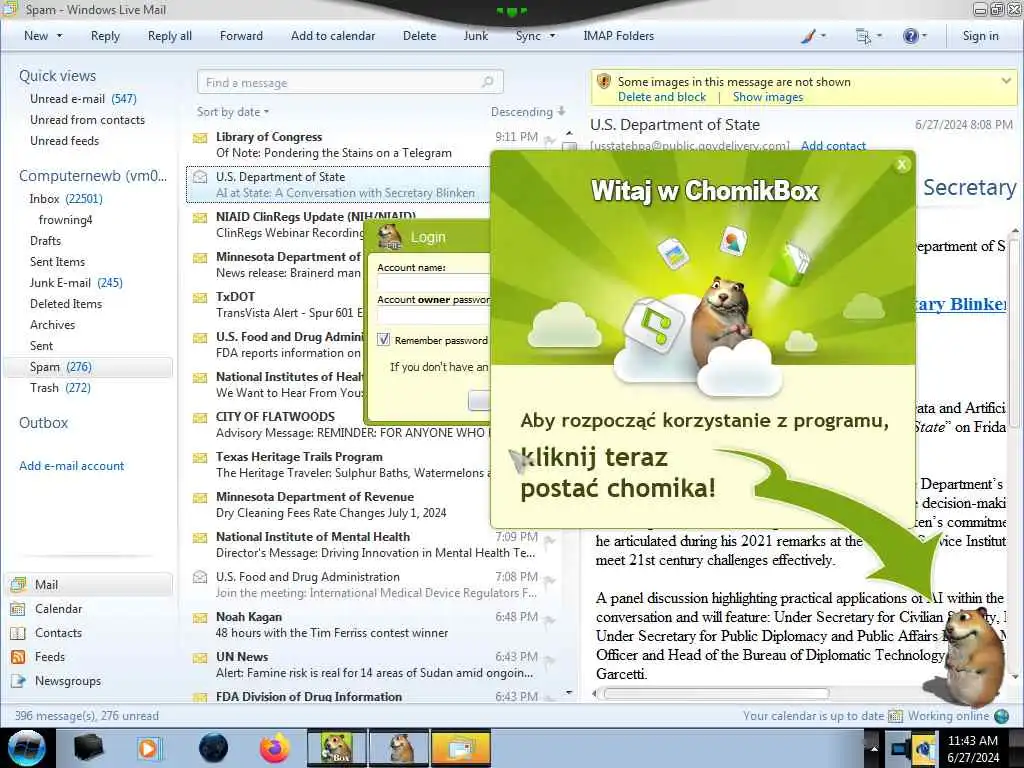Screen dimensions: 1024x768
Task: Select Unread e-mail quick view
Action: (83, 99)
